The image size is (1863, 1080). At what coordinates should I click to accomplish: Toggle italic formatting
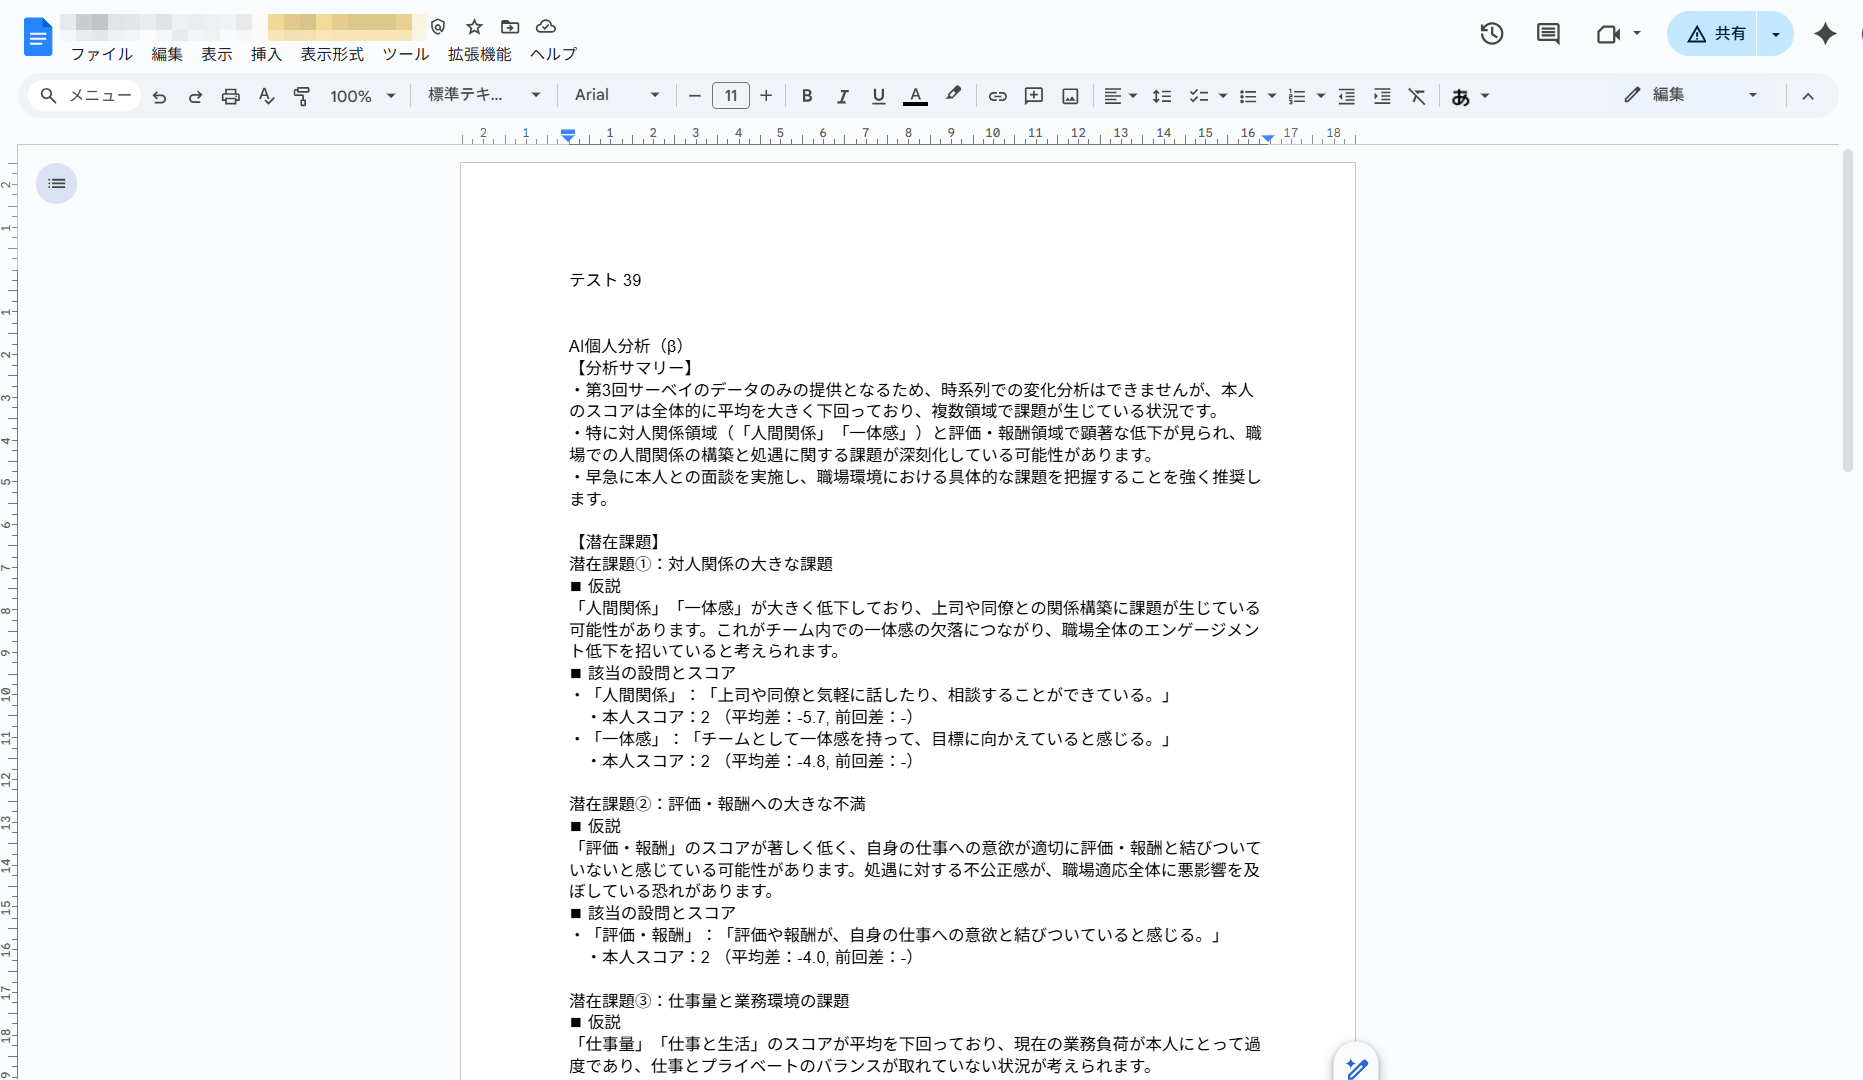(843, 96)
